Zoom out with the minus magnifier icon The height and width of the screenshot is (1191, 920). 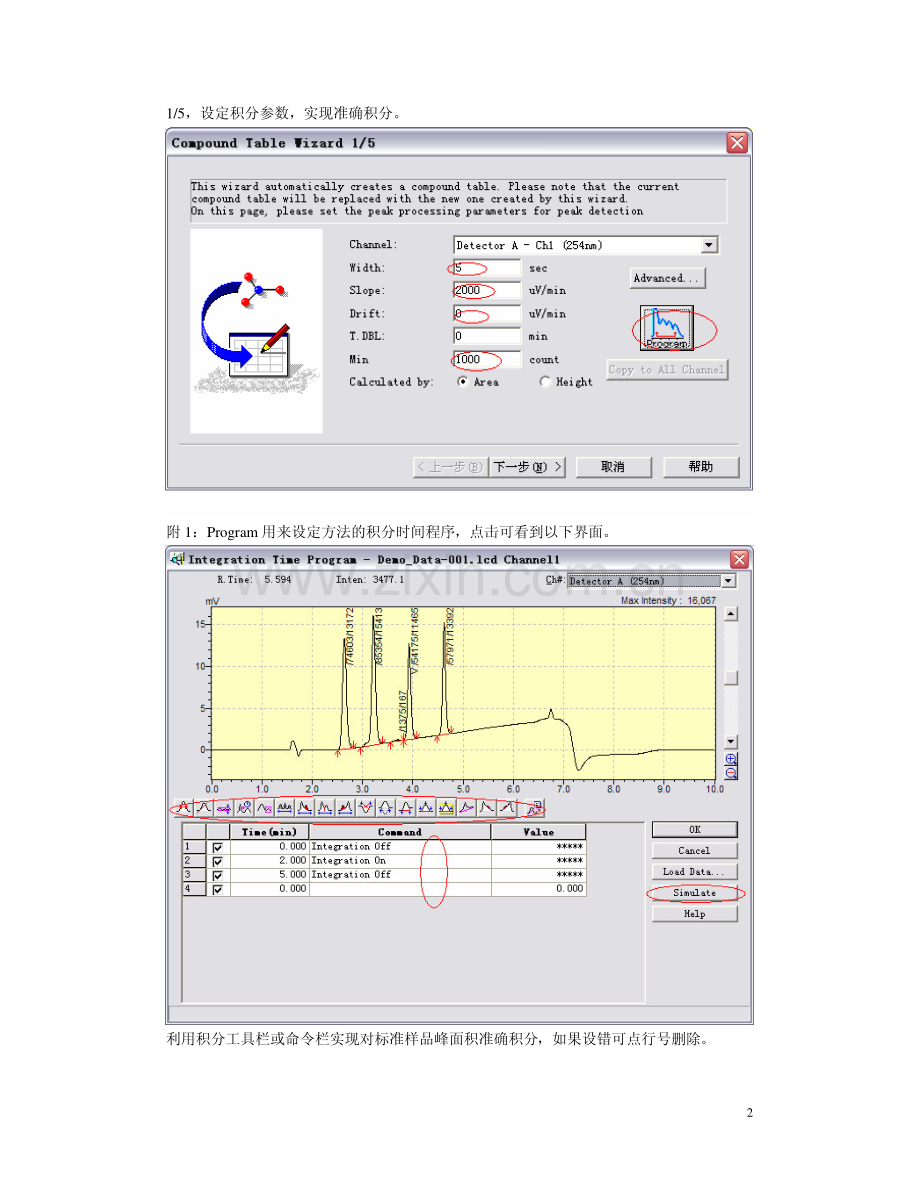tap(731, 773)
